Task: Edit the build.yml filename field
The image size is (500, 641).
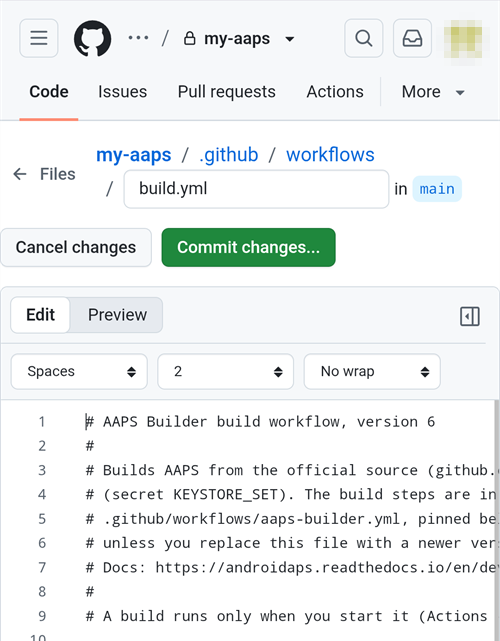Action: [256, 189]
